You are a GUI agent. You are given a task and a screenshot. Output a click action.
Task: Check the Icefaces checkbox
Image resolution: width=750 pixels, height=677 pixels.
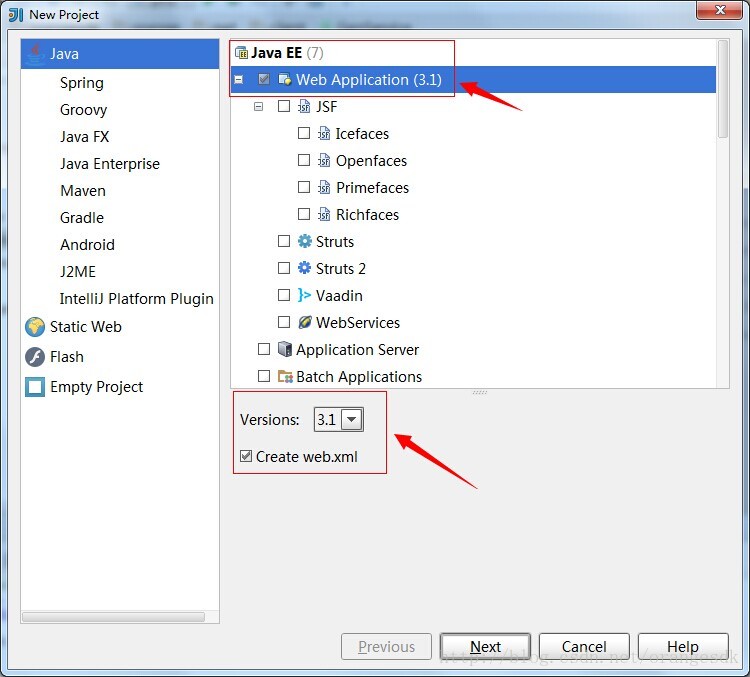tap(304, 133)
